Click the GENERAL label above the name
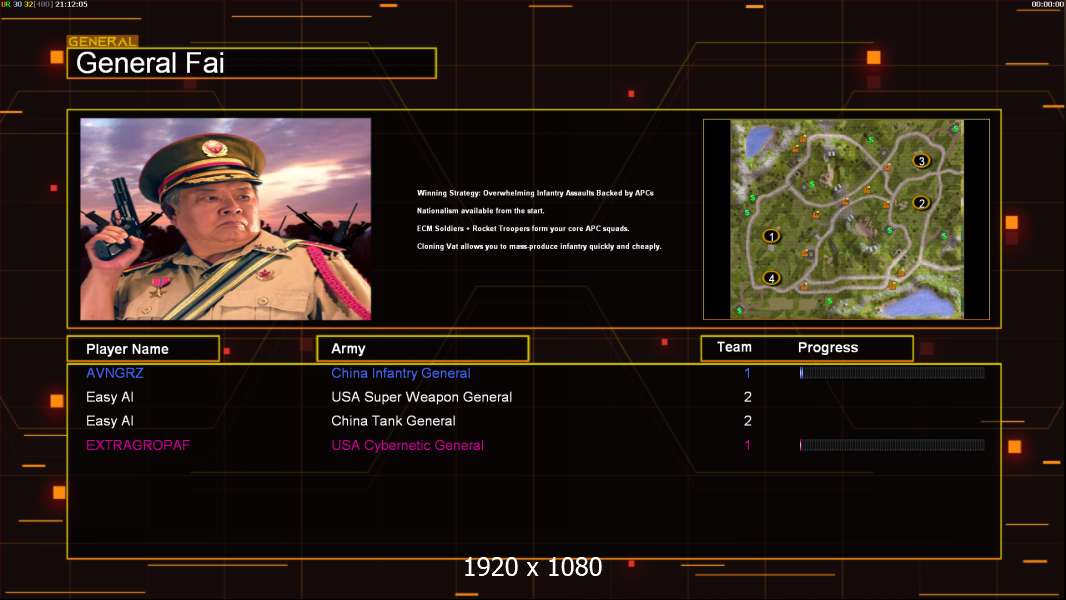Screen dimensions: 1066x600 (103, 41)
